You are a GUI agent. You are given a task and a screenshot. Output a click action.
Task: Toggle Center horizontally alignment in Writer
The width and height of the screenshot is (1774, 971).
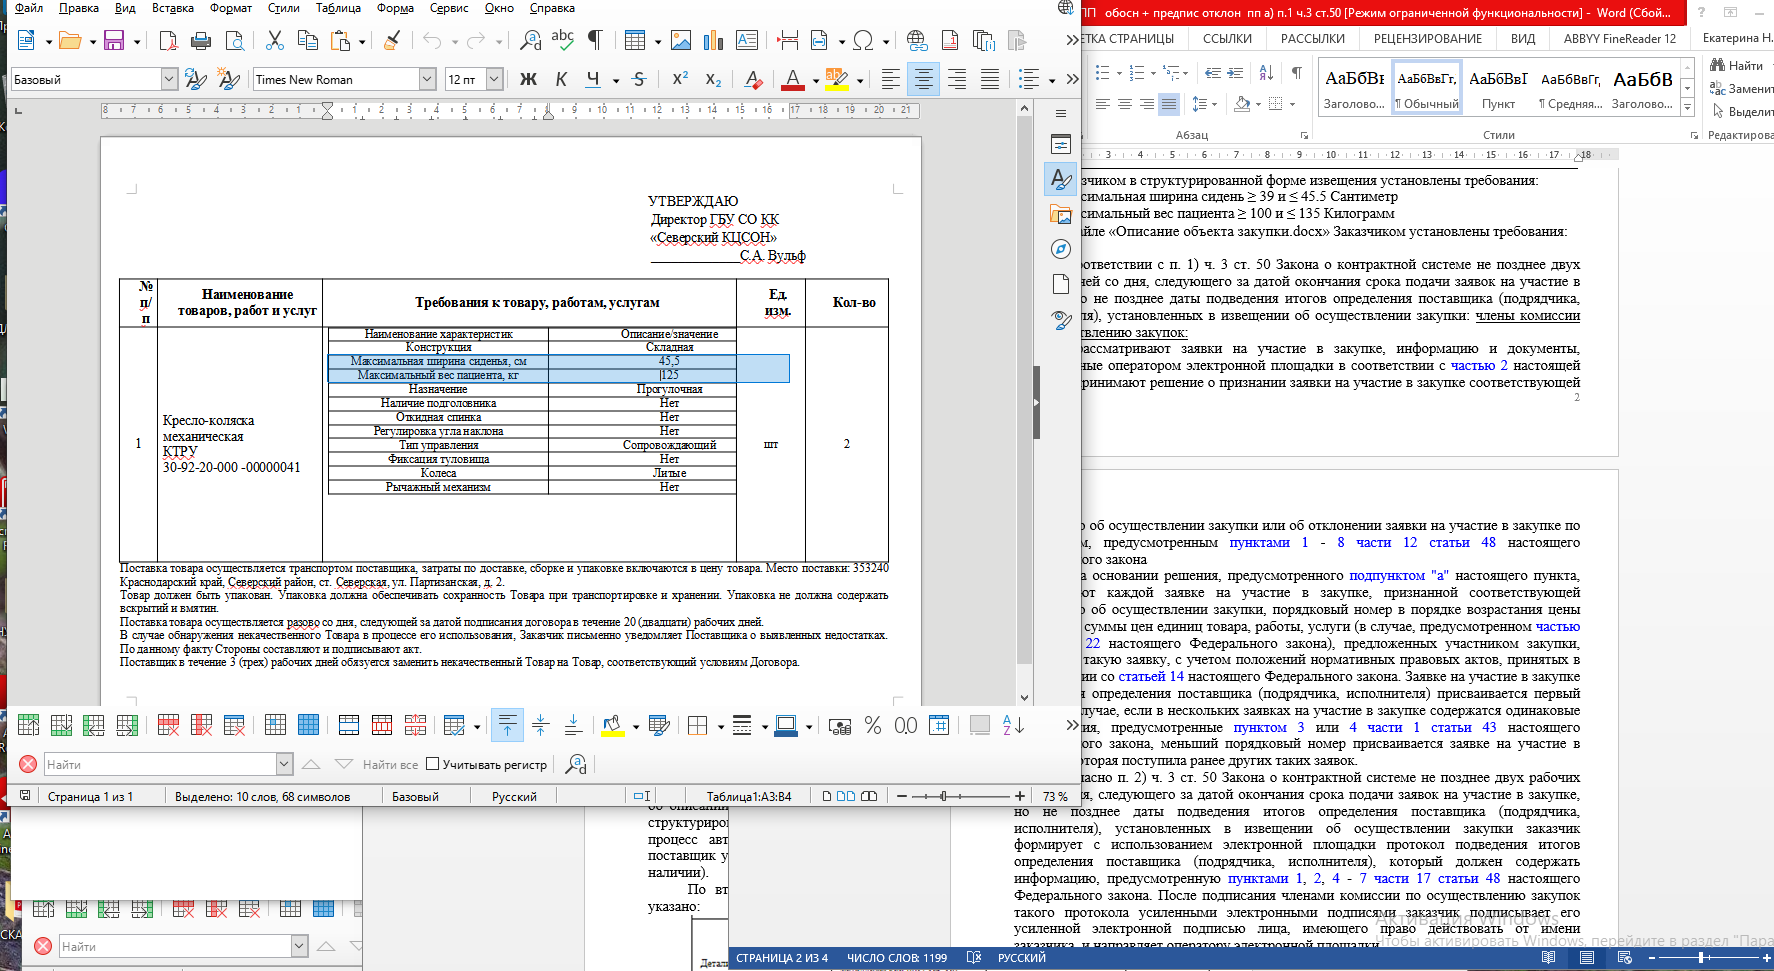click(x=924, y=79)
